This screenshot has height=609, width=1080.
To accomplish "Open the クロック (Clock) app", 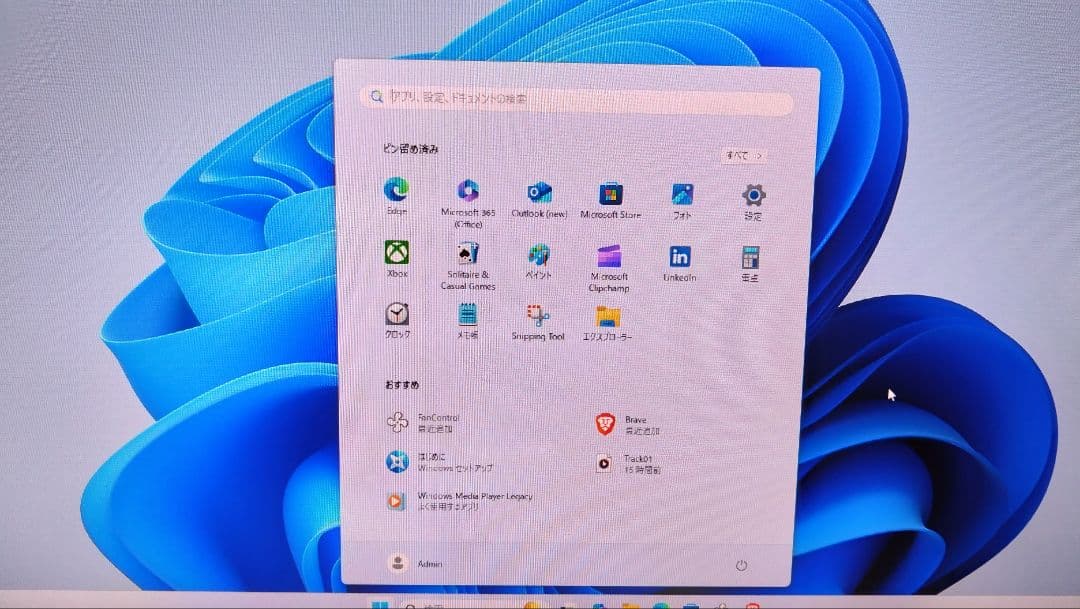I will pos(397,318).
